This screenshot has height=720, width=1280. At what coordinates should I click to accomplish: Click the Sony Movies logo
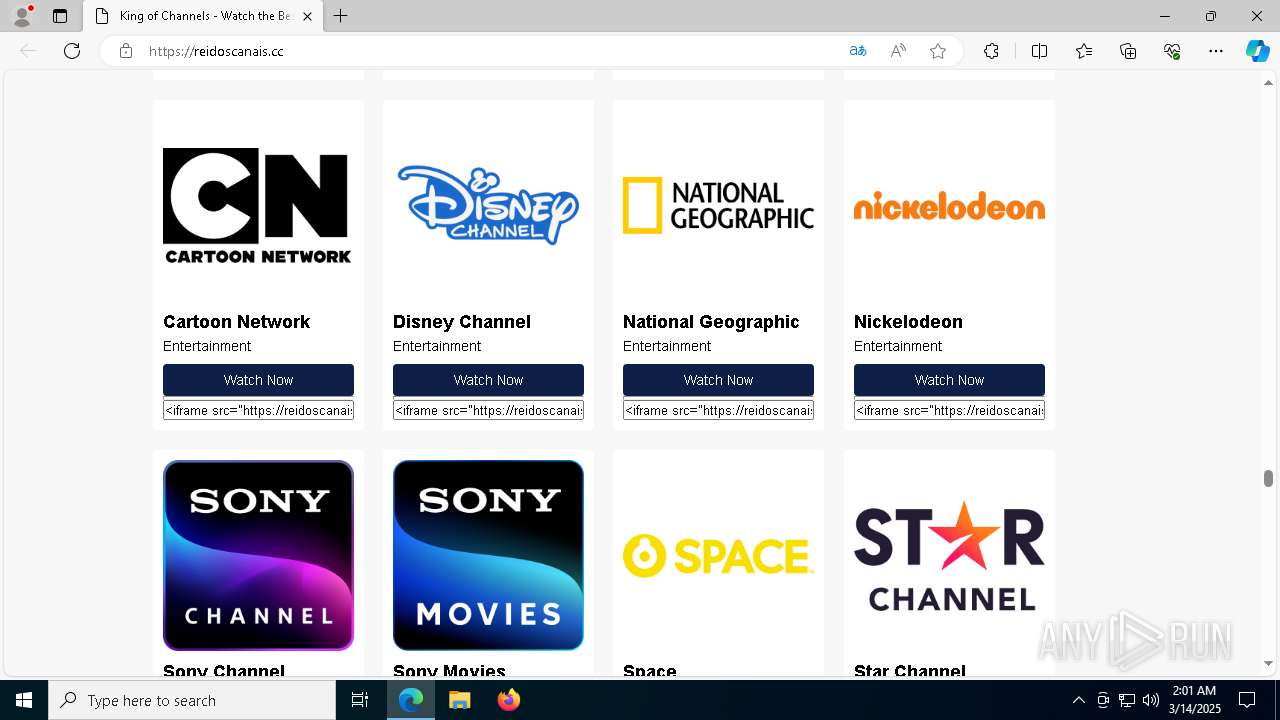[488, 555]
